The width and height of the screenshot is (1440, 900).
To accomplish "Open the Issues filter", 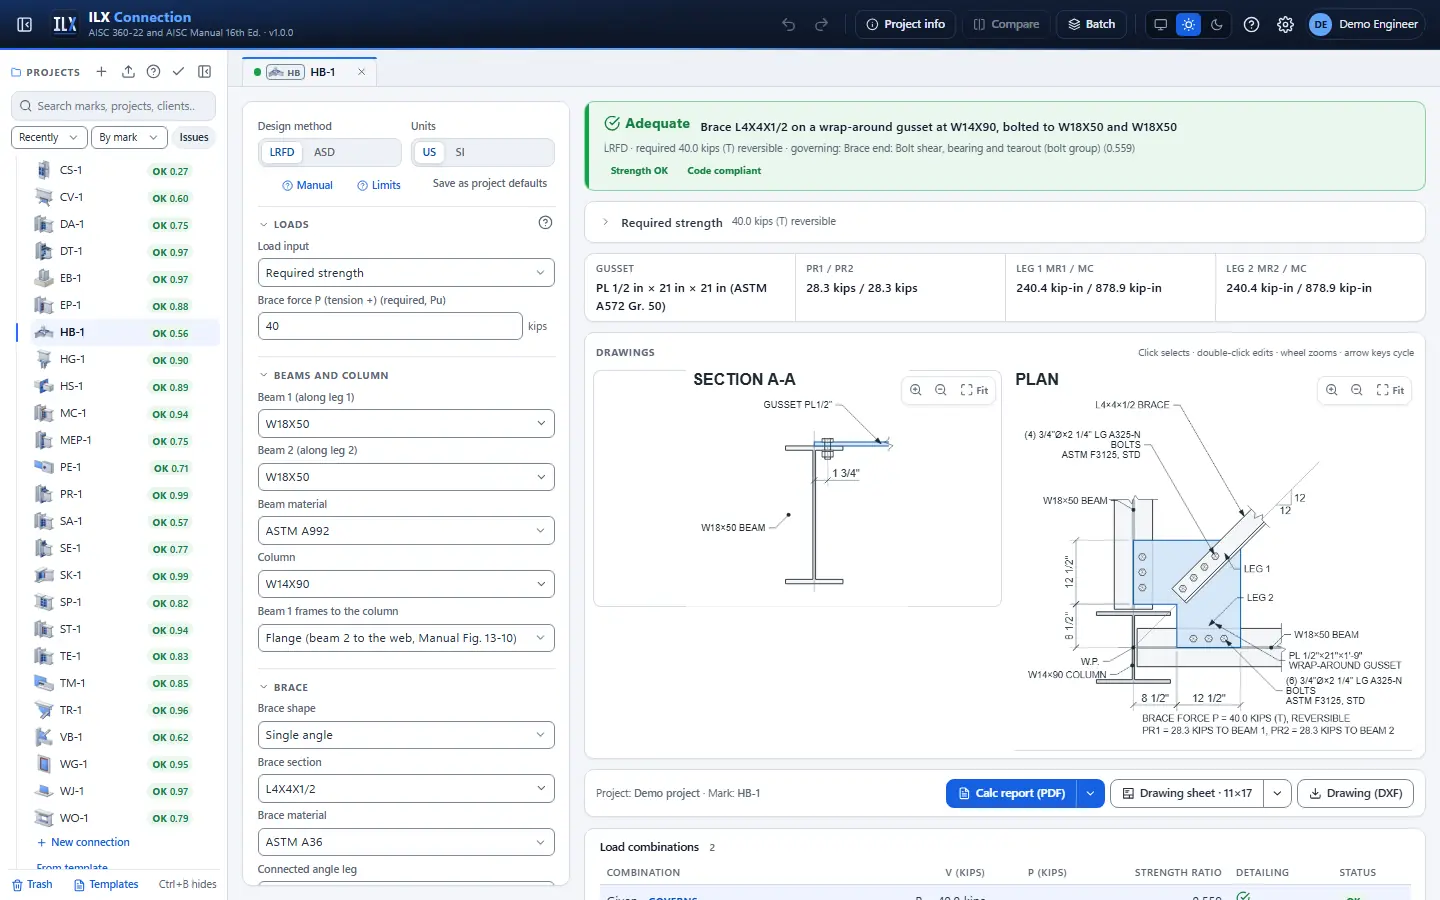I will click(x=194, y=137).
